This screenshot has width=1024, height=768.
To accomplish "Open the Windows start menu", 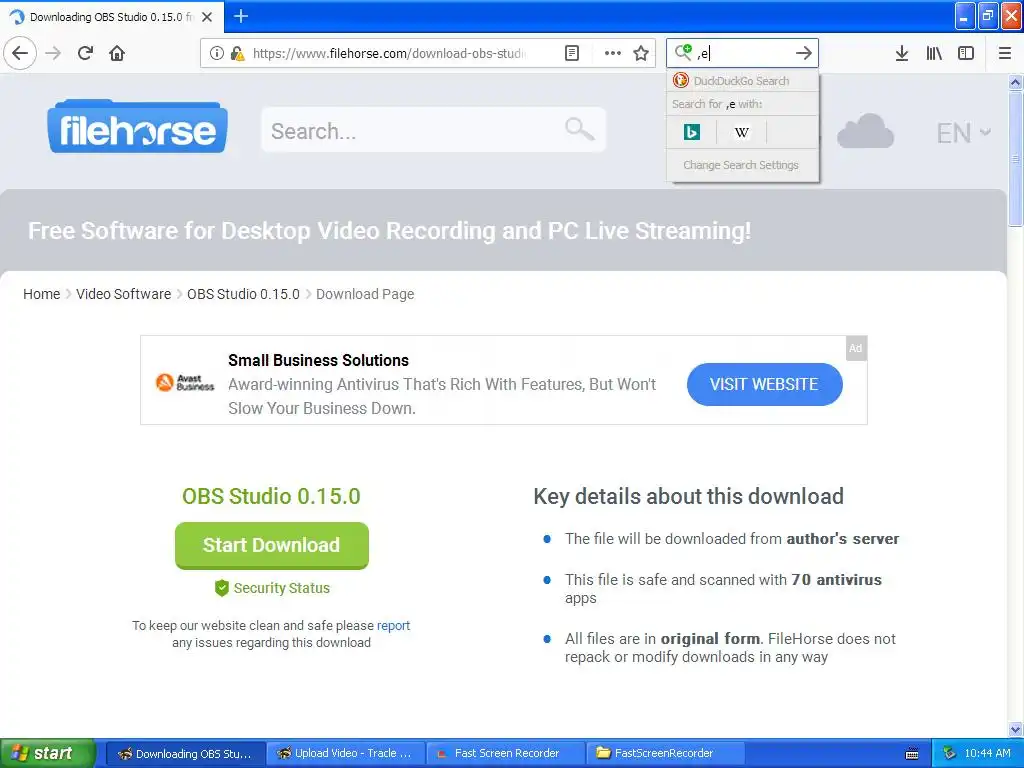I will point(46,753).
